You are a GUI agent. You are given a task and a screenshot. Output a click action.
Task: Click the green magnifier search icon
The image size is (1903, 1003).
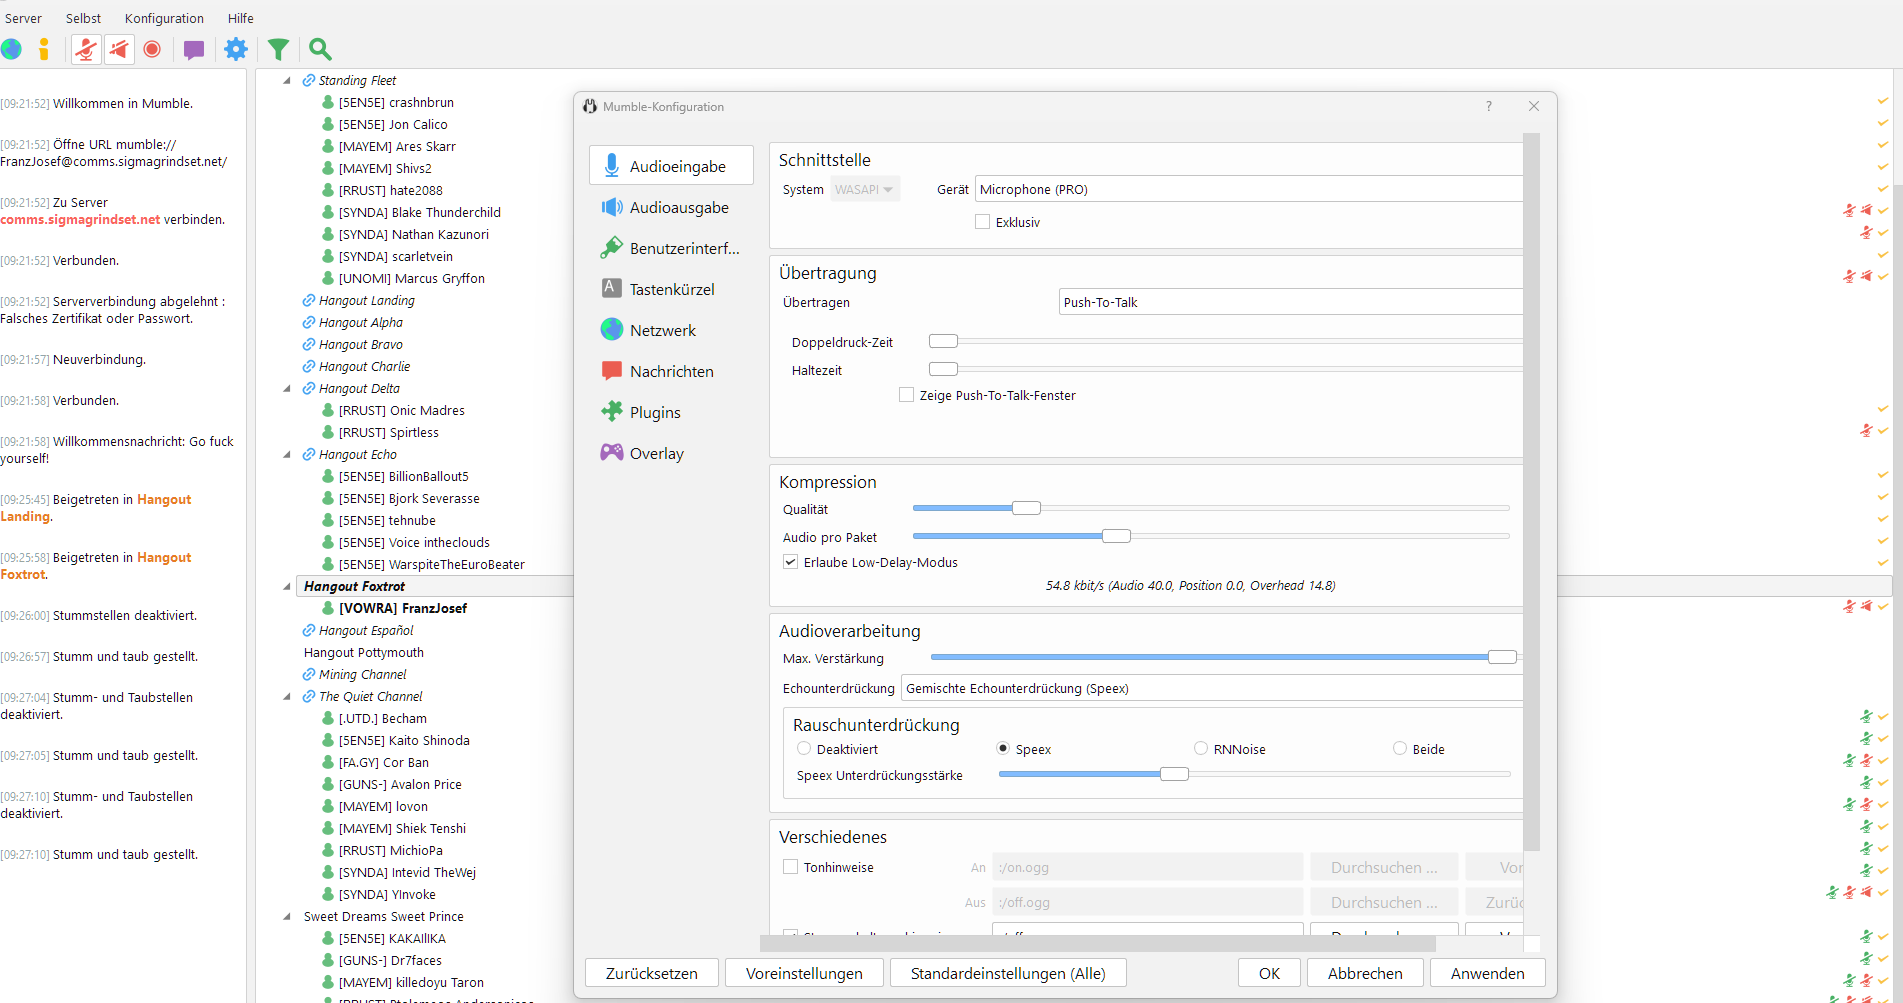(320, 49)
